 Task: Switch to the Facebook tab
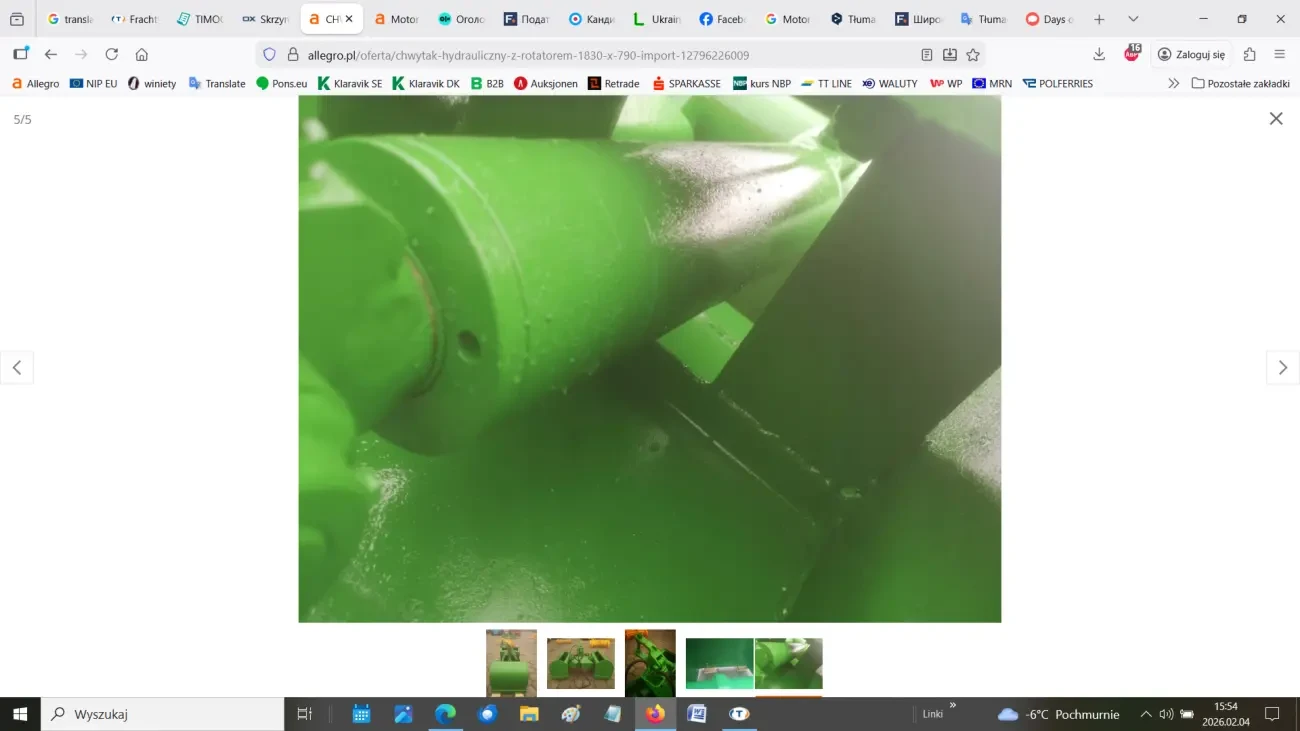coord(722,19)
